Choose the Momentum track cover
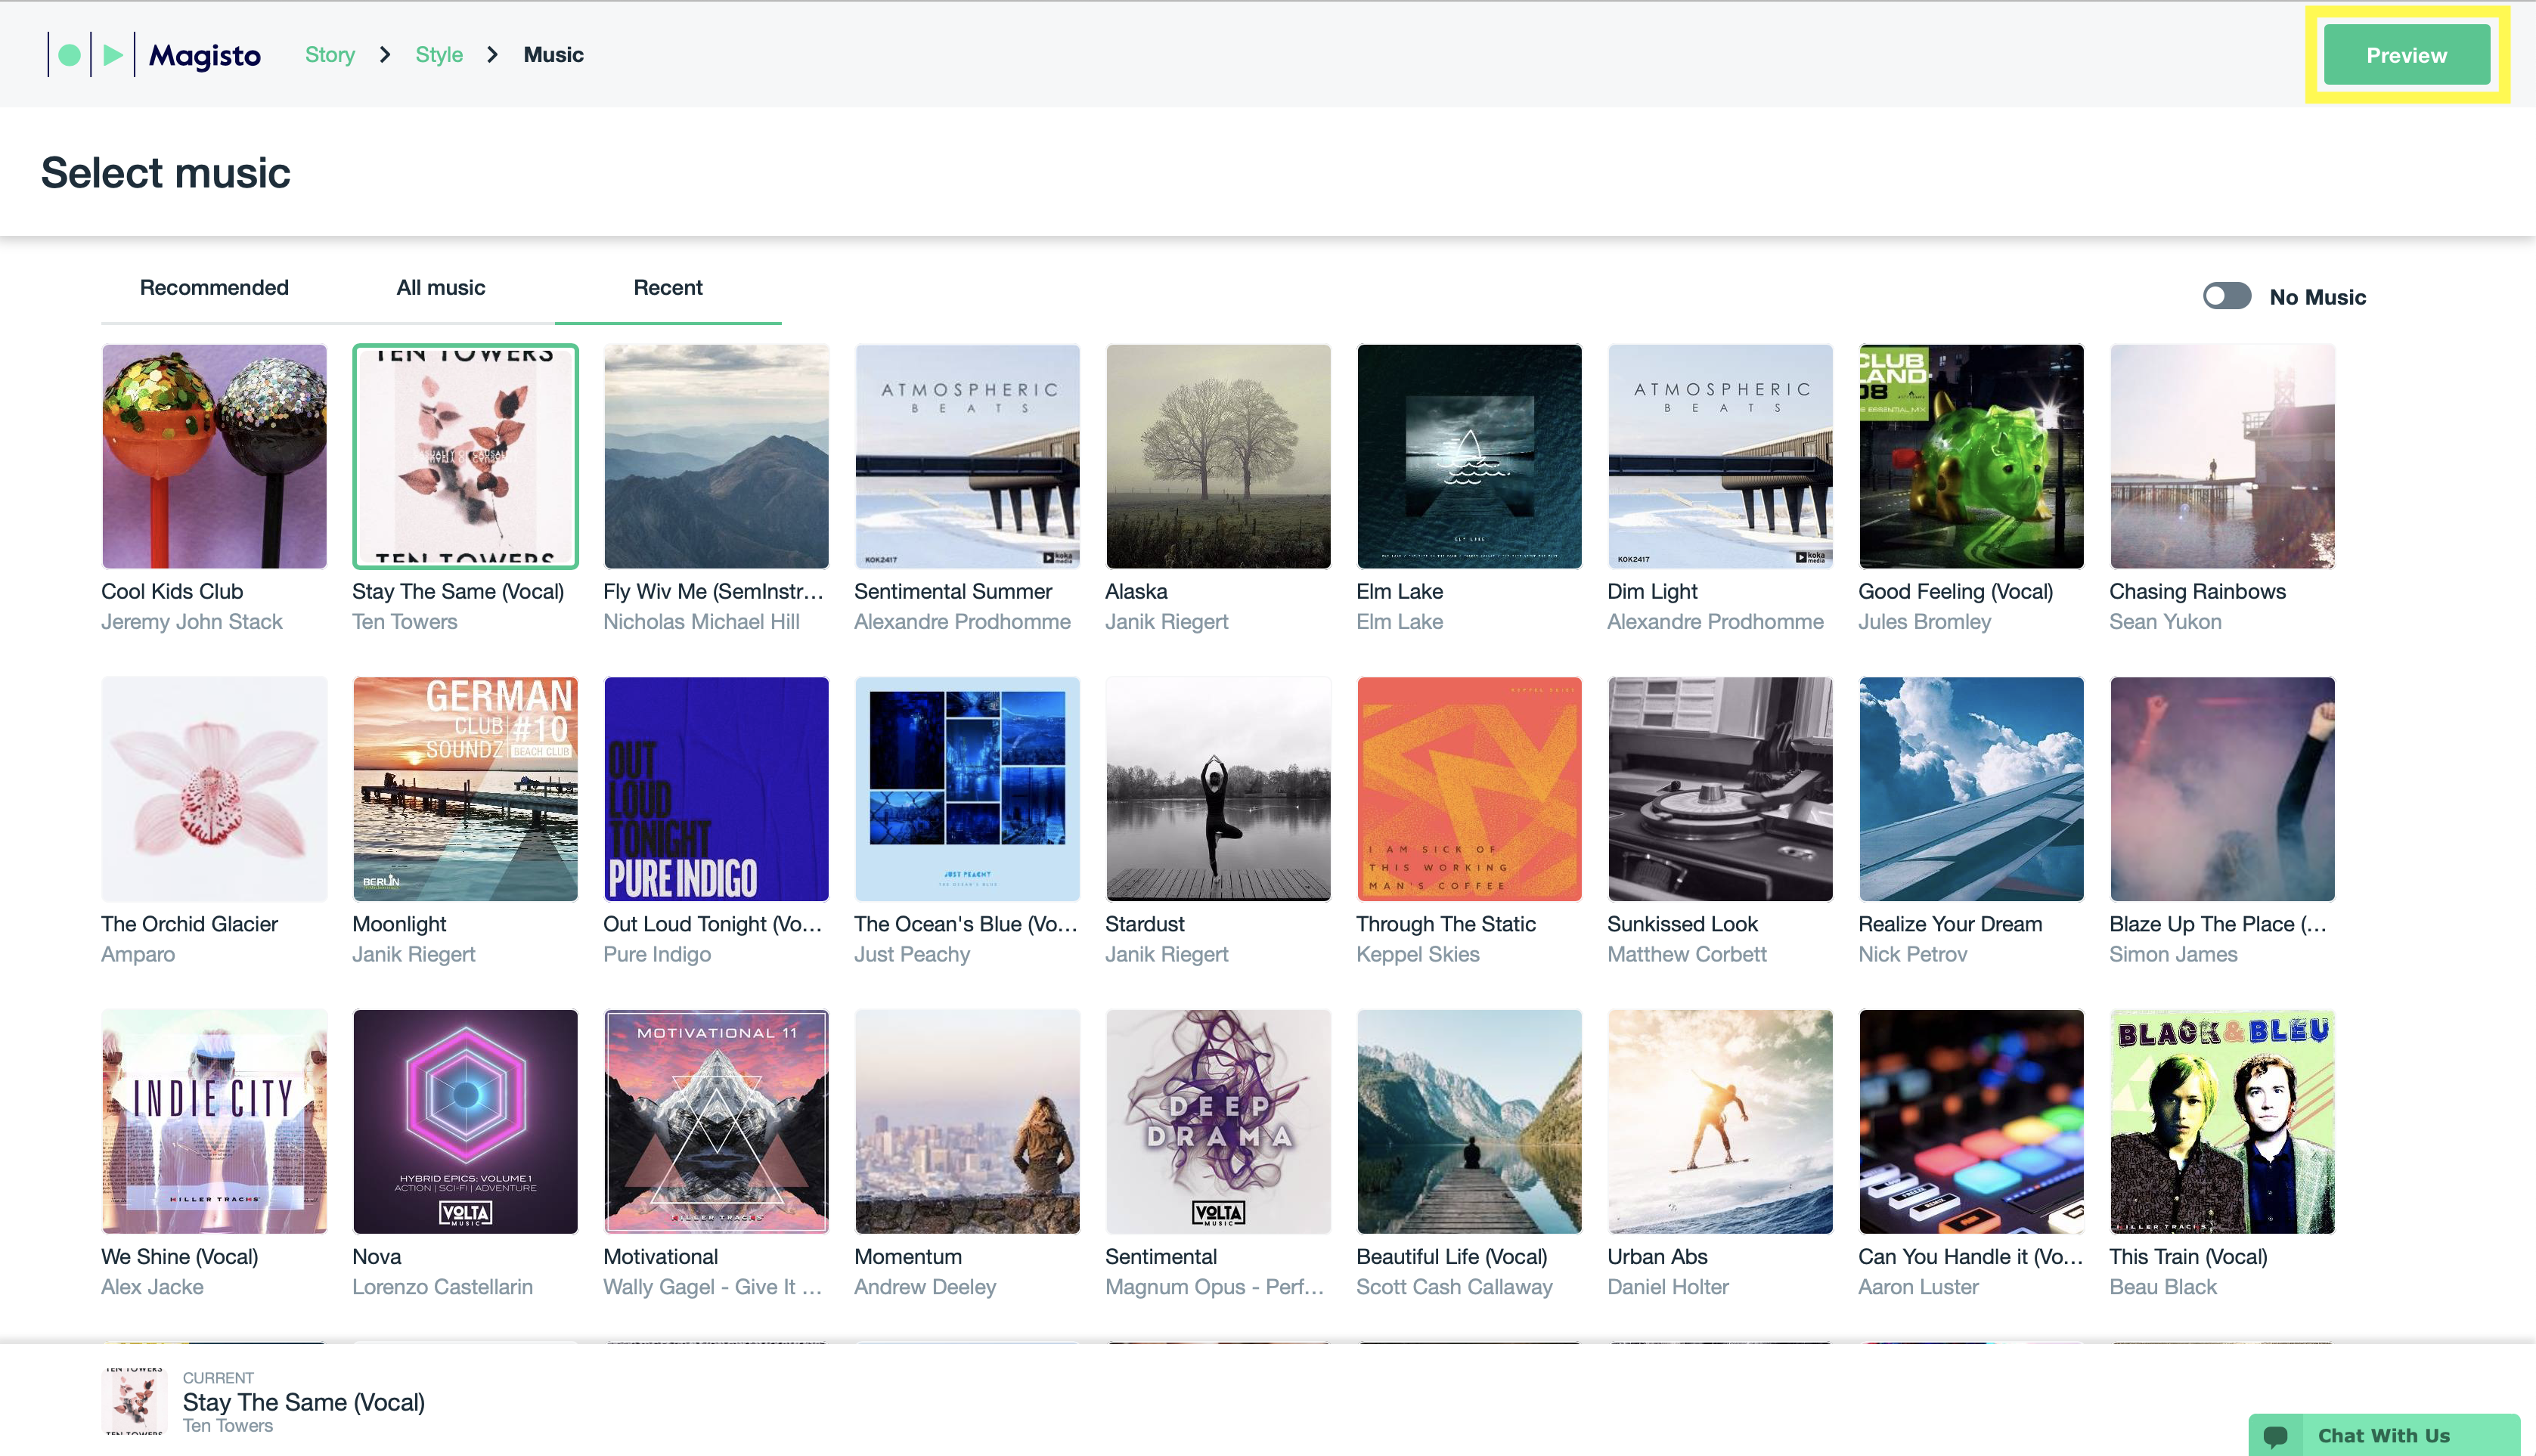 967,1122
